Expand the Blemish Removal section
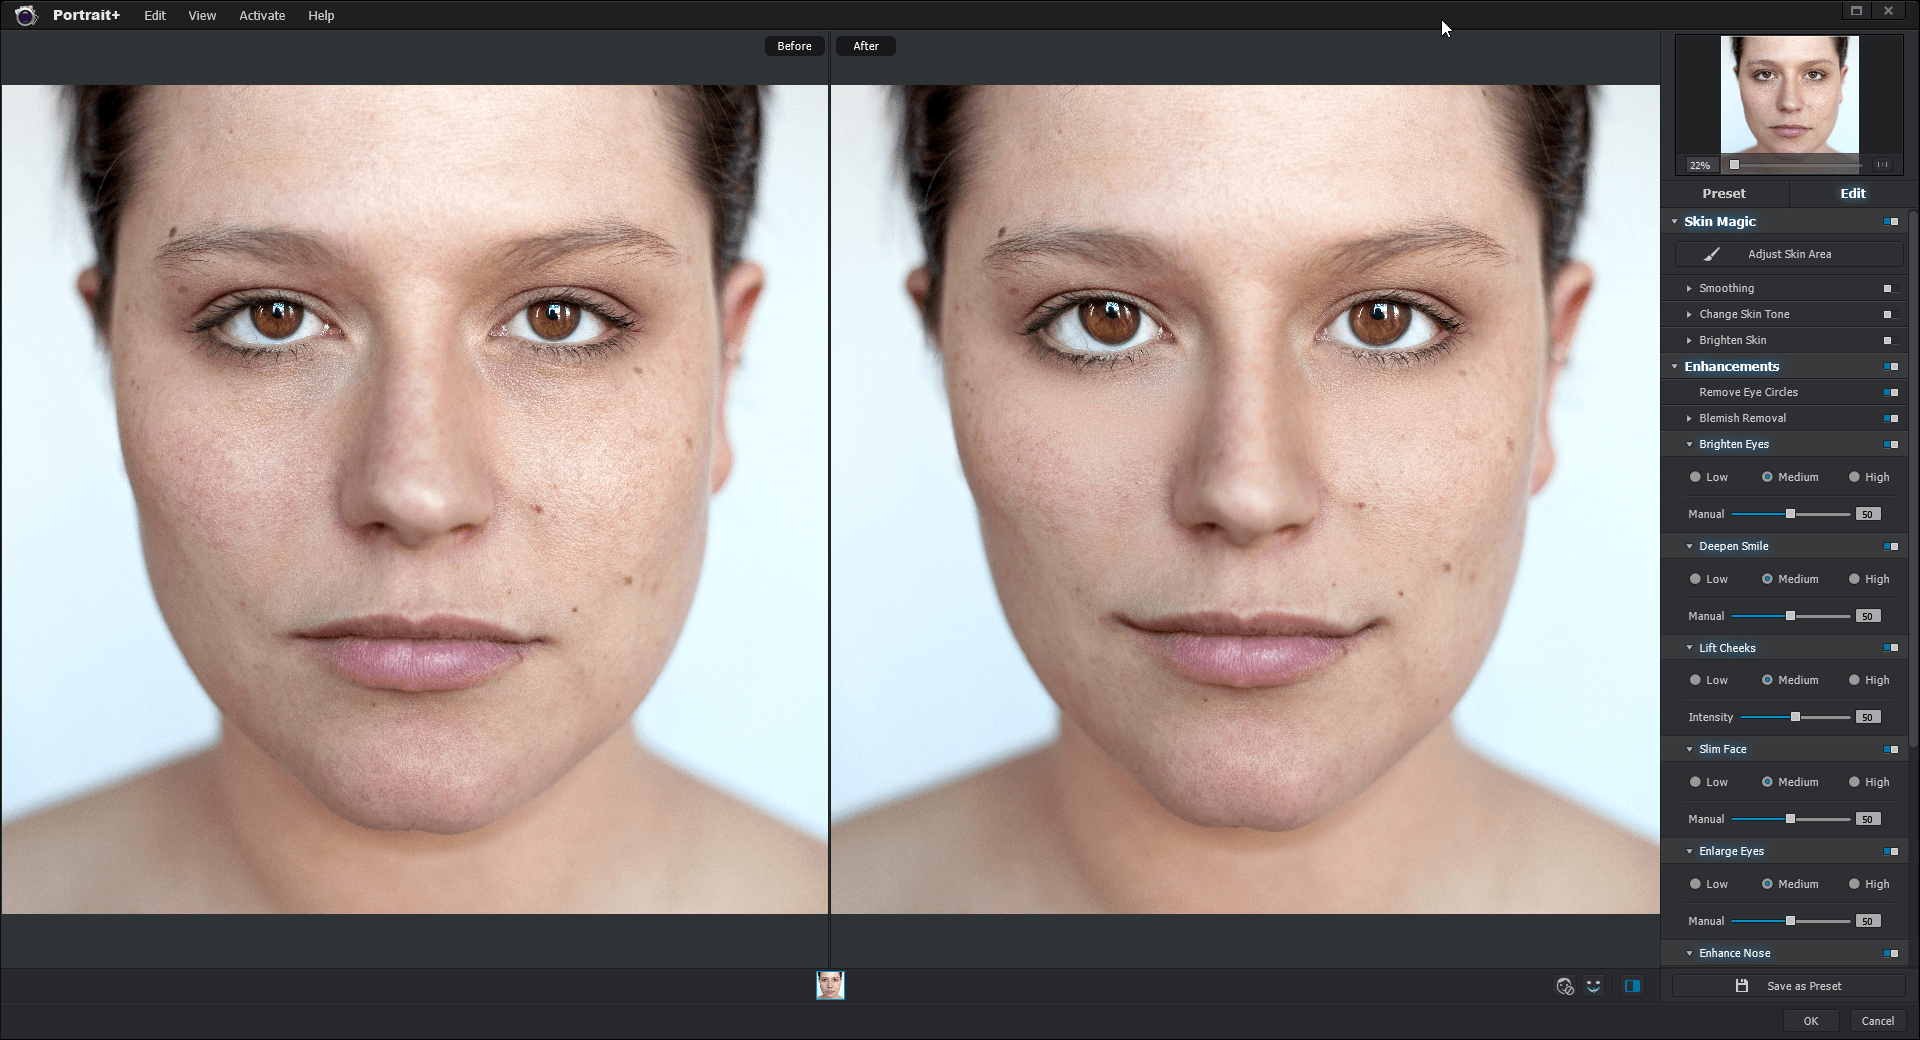Viewport: 1920px width, 1040px height. pos(1689,418)
